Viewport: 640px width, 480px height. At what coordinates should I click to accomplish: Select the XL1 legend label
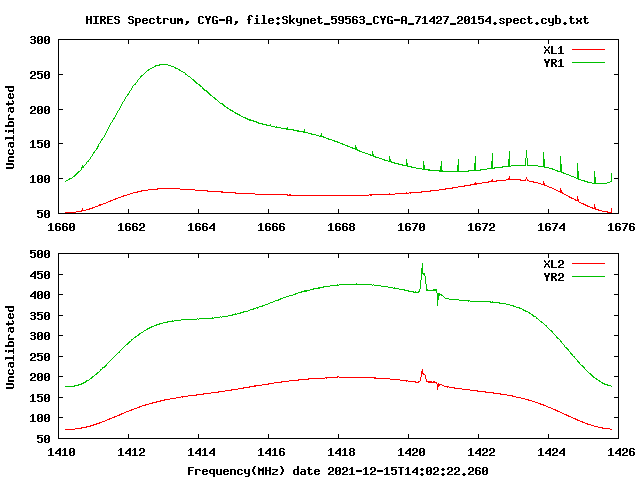tap(553, 50)
